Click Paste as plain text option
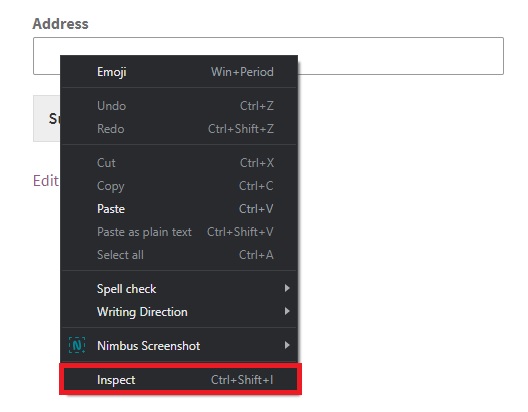This screenshot has height=412, width=528. tap(179, 232)
